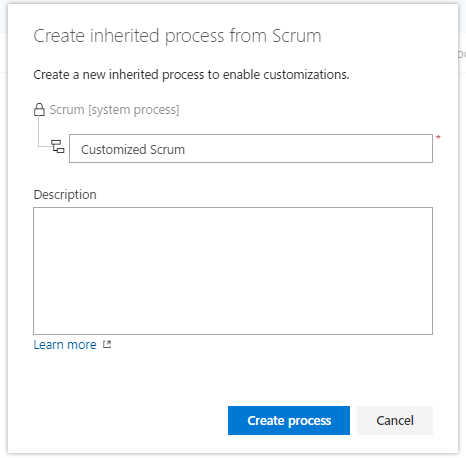The height and width of the screenshot is (458, 466).
Task: Click the words system process in grey label
Action: click(134, 110)
